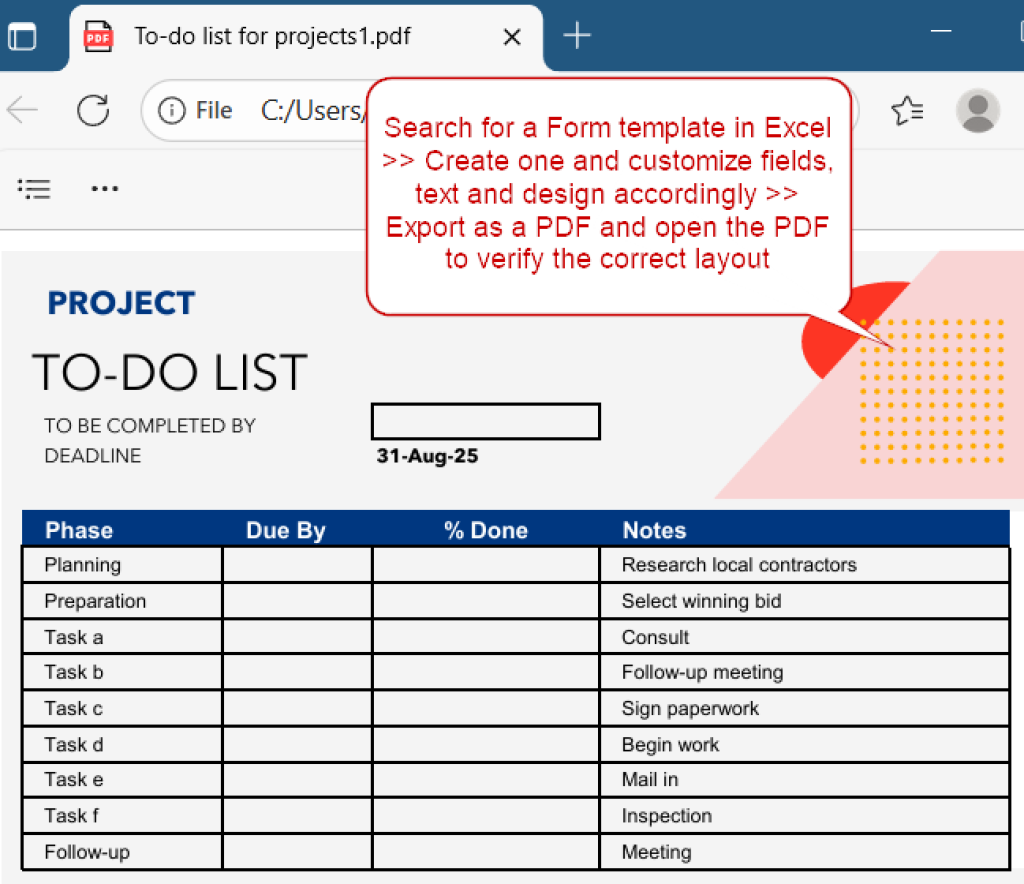Open the More options menu for the PDF
This screenshot has width=1024, height=884.
(x=104, y=188)
